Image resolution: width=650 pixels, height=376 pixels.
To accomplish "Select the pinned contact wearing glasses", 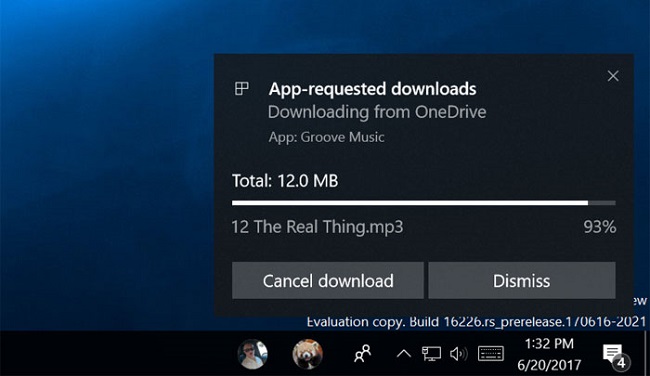I will (252, 354).
